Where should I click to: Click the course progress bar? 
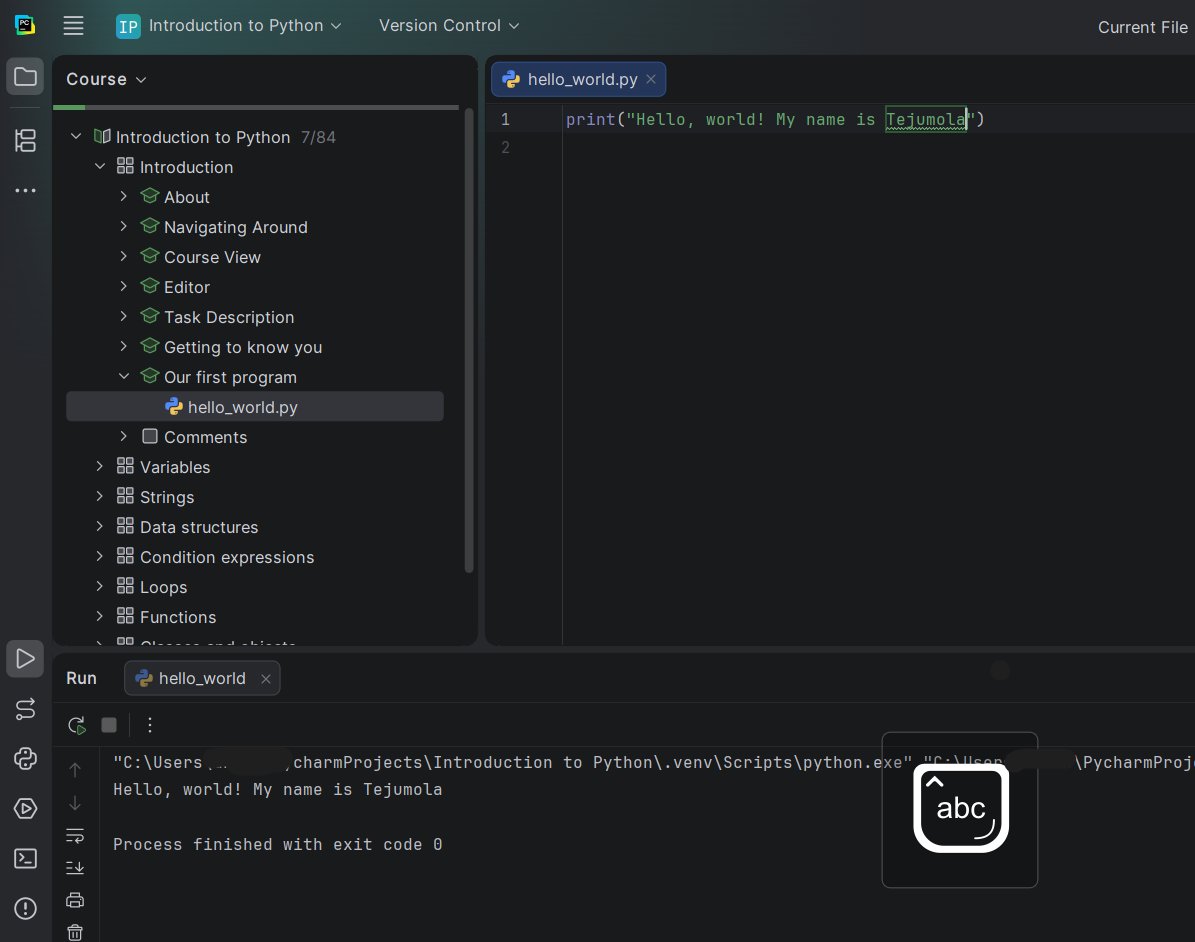click(256, 107)
